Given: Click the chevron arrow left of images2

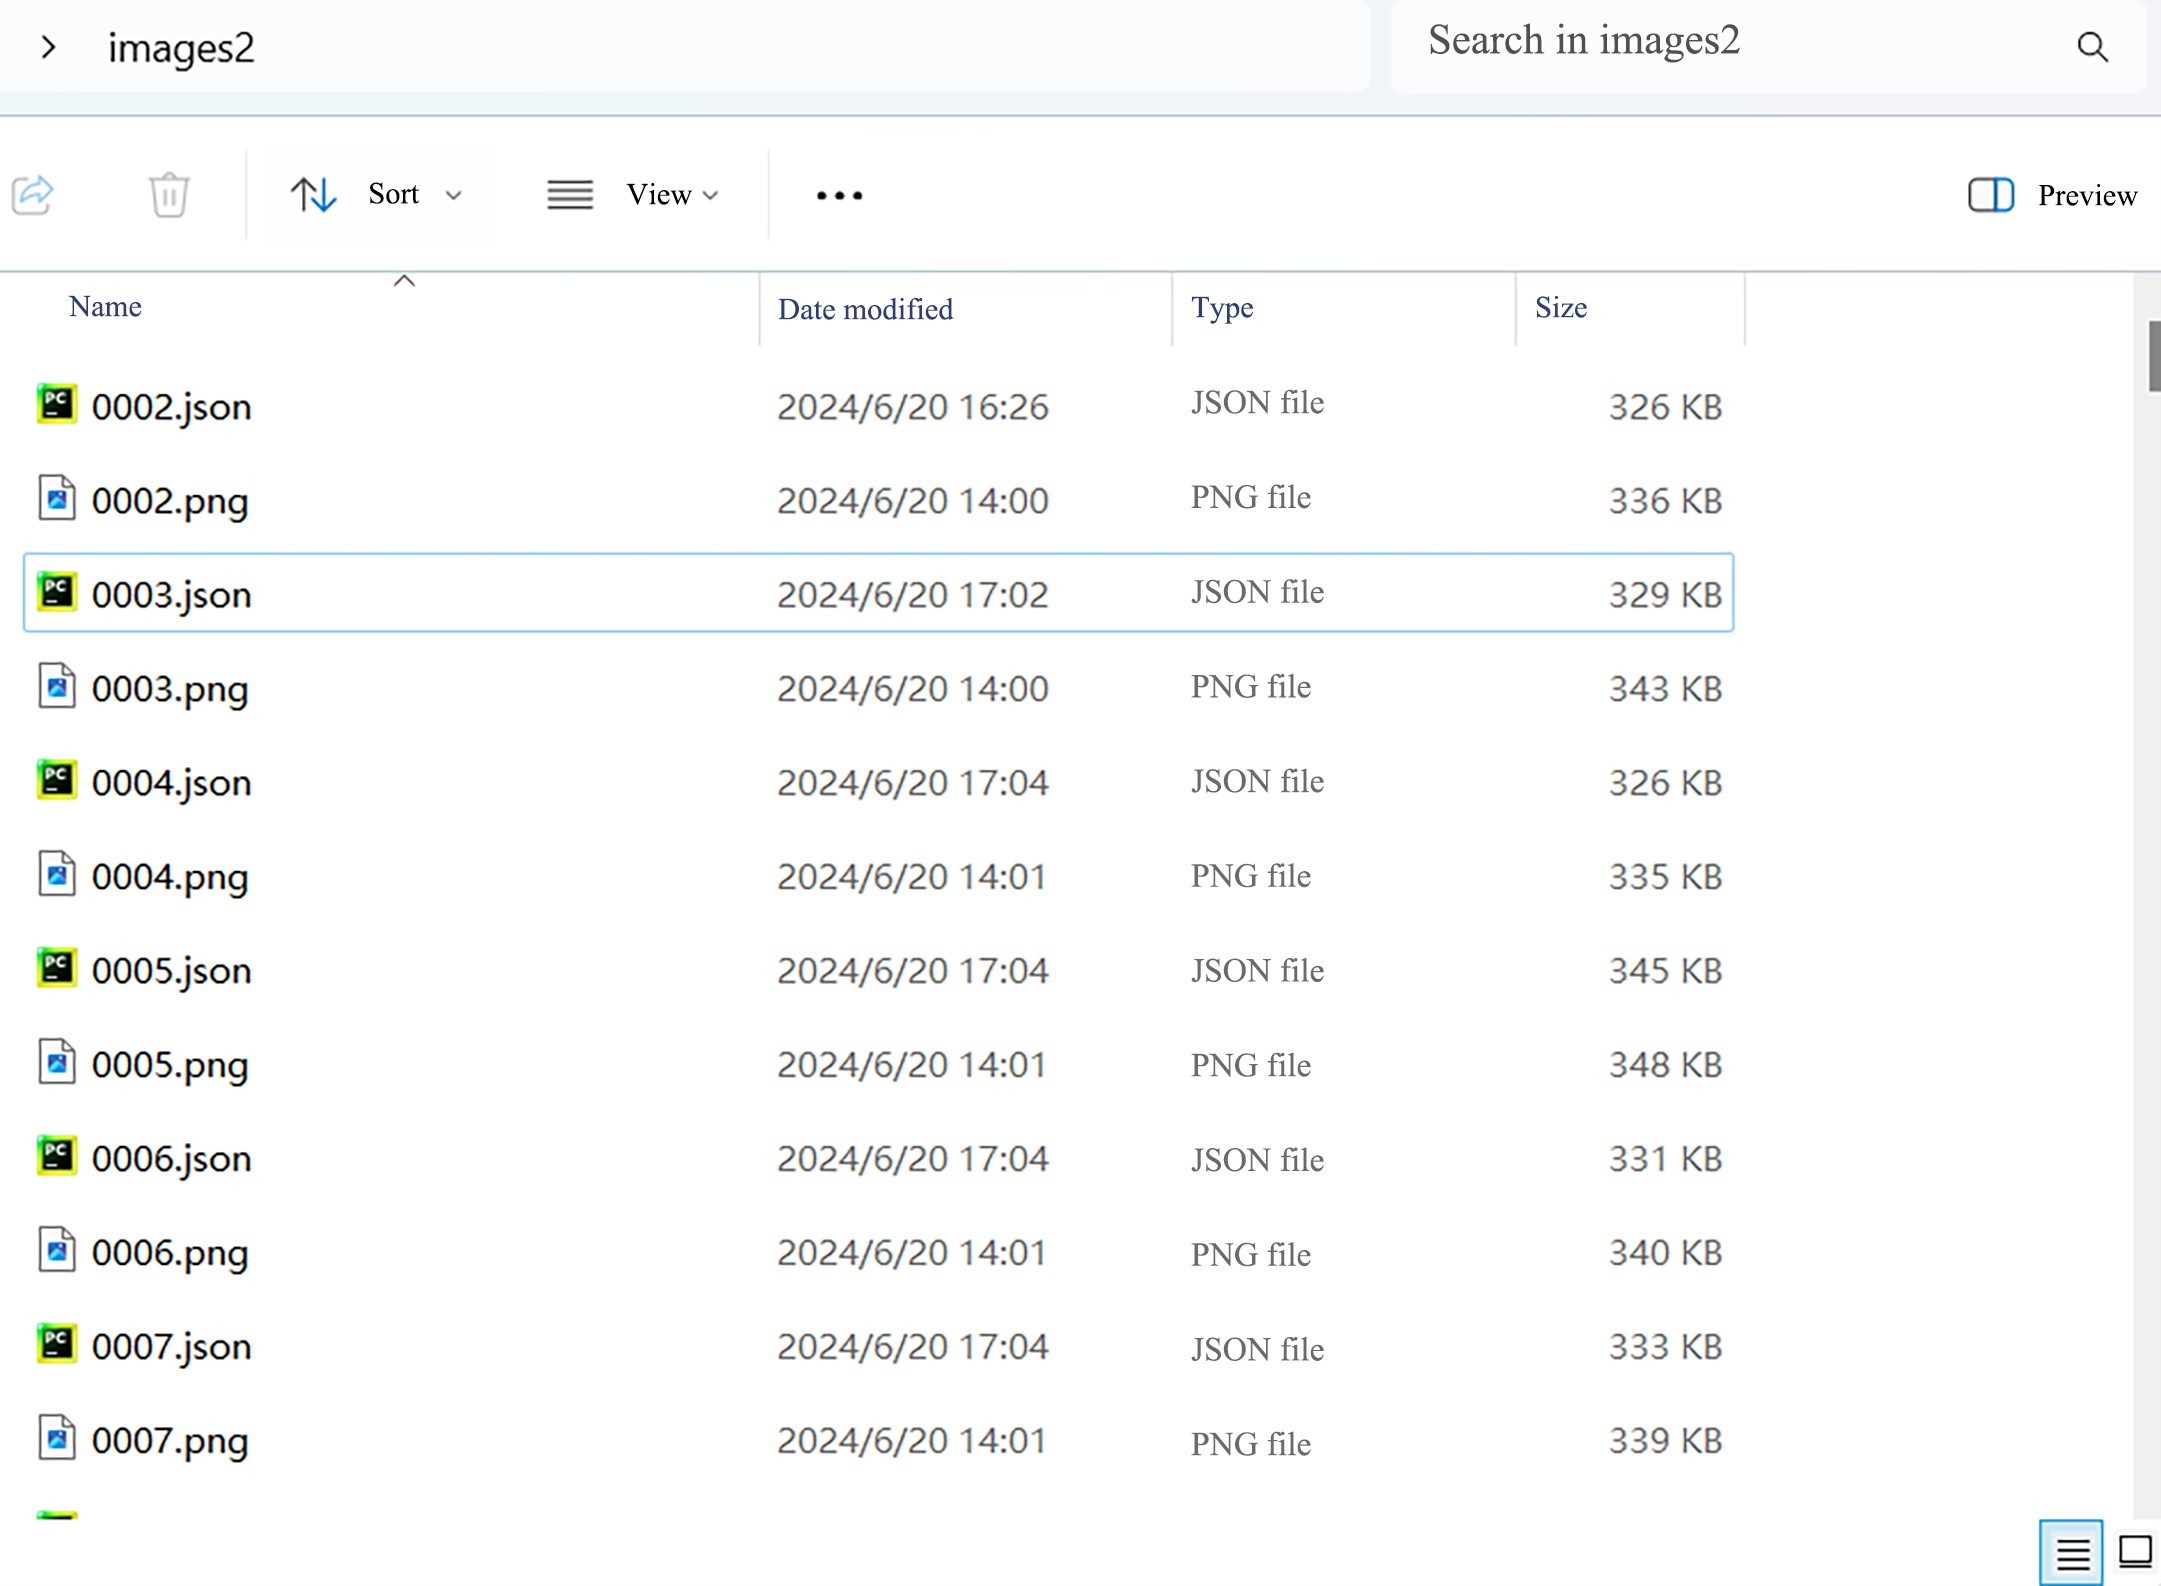Looking at the screenshot, I should [x=49, y=46].
